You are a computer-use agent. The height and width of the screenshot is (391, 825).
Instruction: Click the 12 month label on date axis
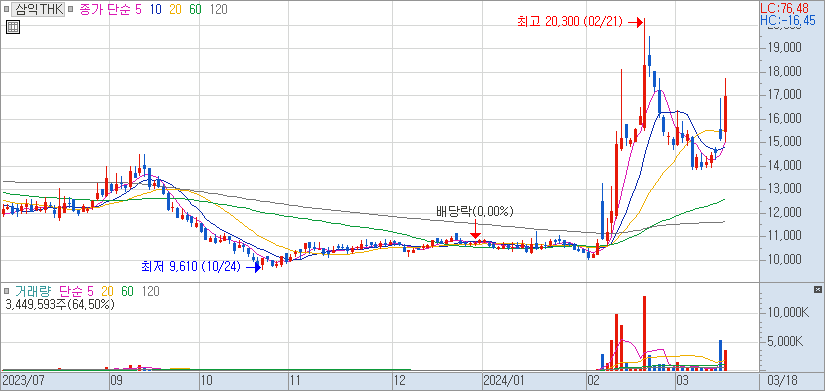tap(401, 380)
